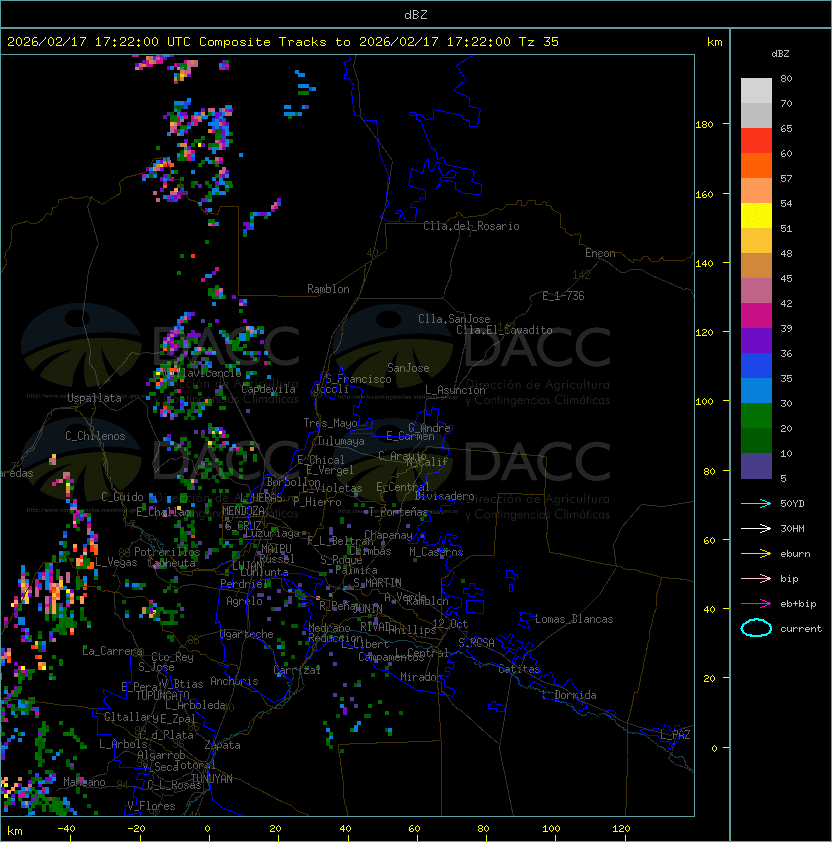Click the JUNIN label on map

367,608
